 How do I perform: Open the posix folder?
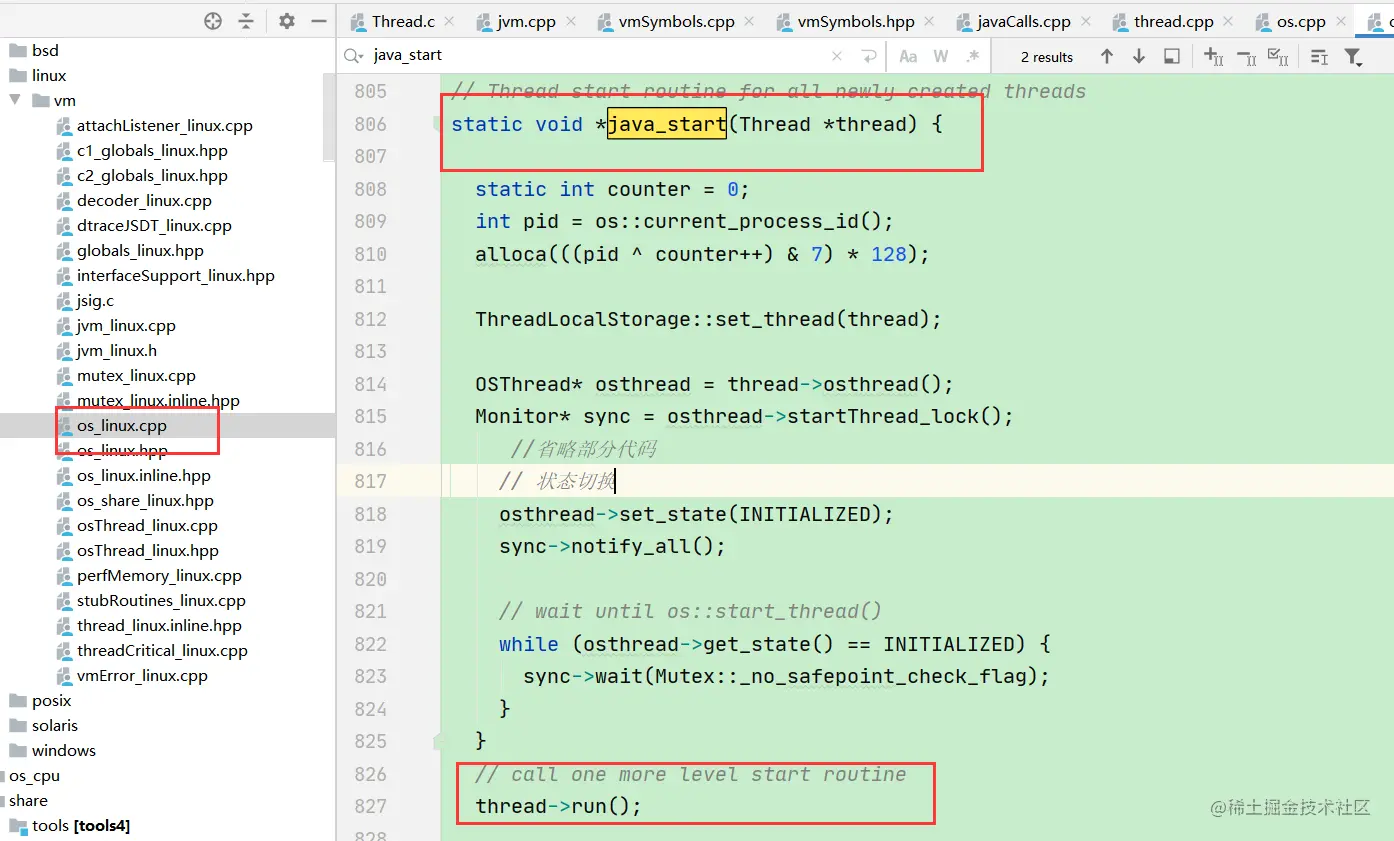pos(52,700)
